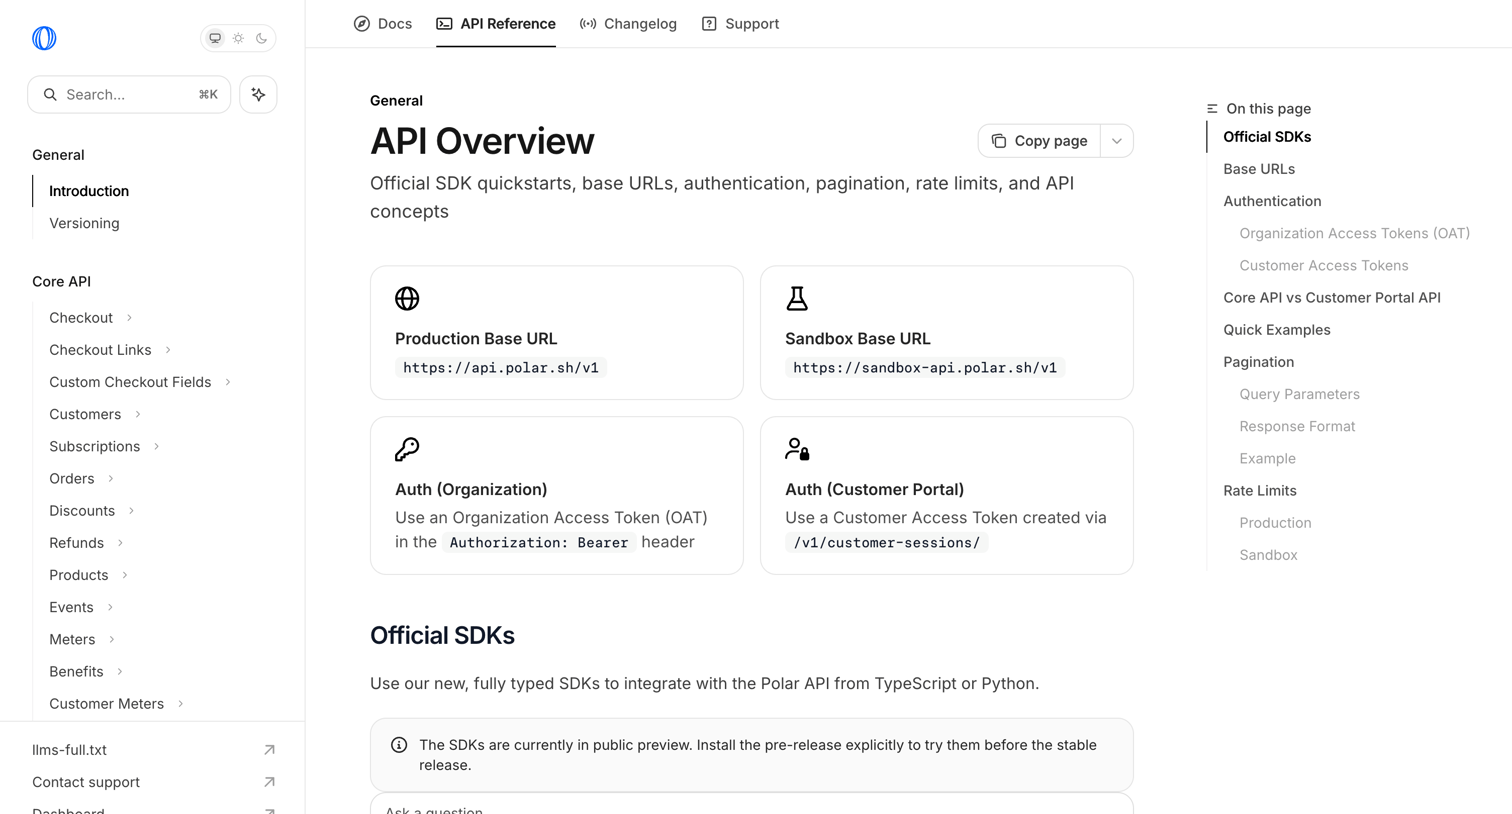Click the On this page list icon
Screen dimensions: 1512x814
pos(1212,109)
